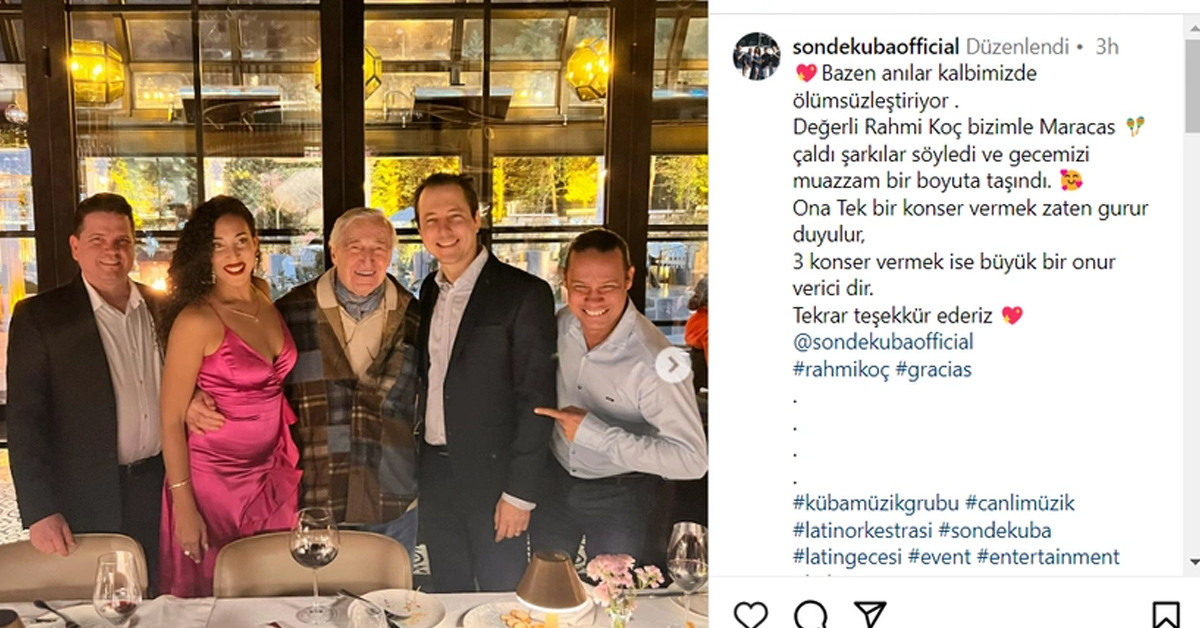This screenshot has height=628, width=1200.
Task: Like the post with heart icon
Action: [750, 613]
